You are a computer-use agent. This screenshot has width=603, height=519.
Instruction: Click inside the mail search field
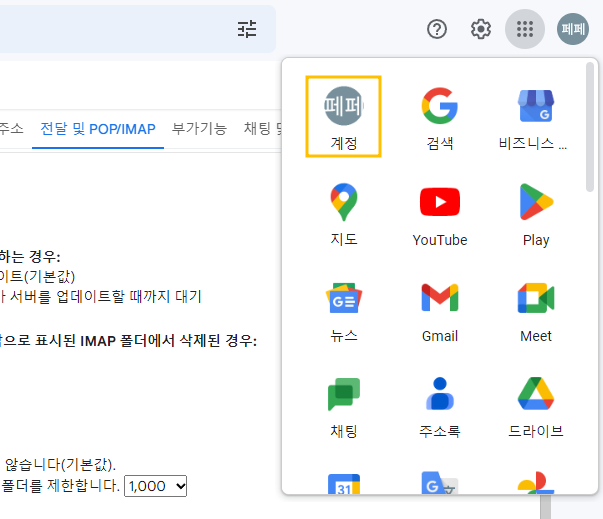click(115, 29)
